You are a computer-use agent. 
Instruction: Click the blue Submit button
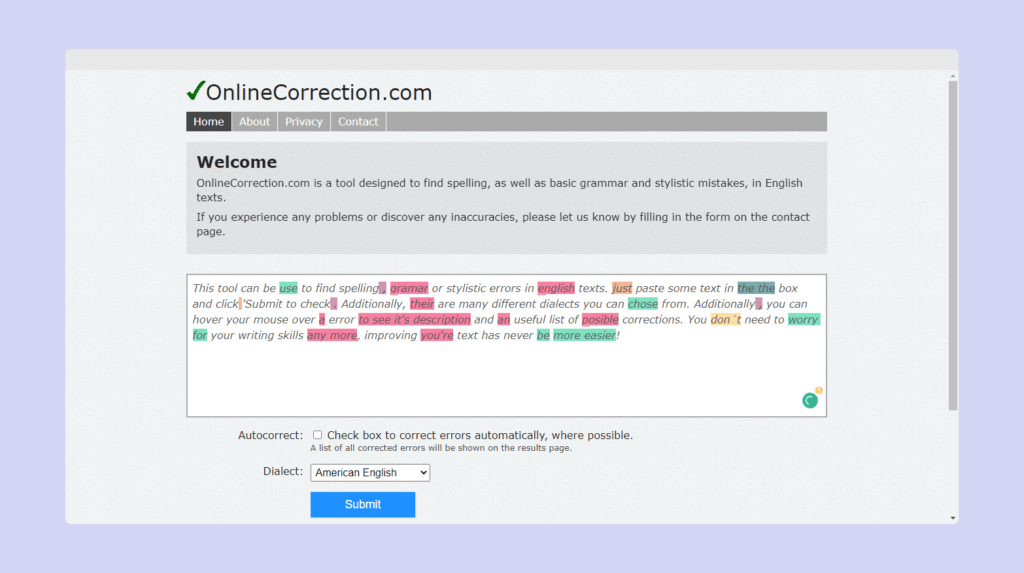pos(362,504)
